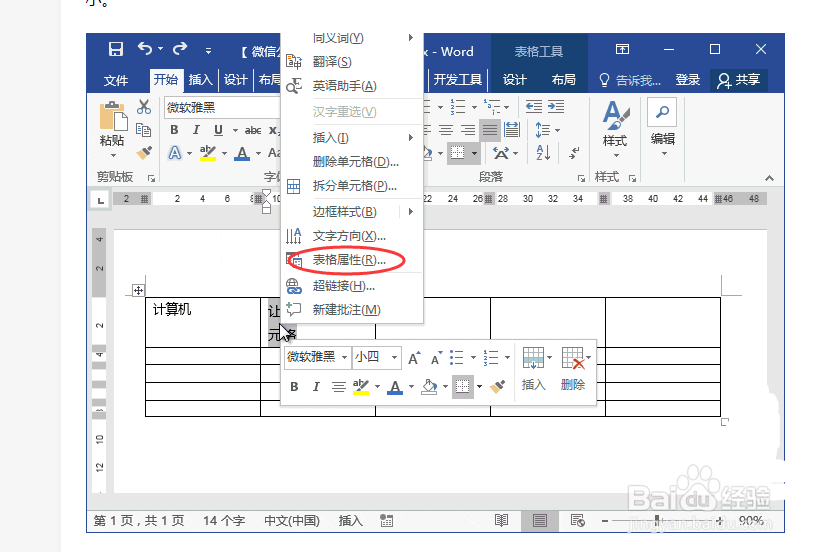This screenshot has height=552, width=818.
Task: Apply ribbon text highlight color
Action: (208, 153)
